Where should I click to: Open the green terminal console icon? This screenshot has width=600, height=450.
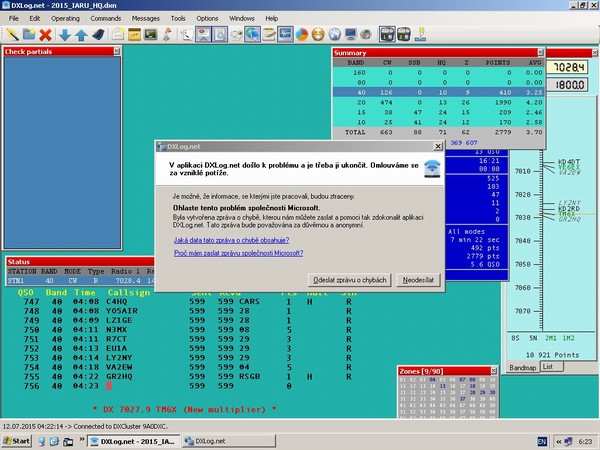[151, 34]
